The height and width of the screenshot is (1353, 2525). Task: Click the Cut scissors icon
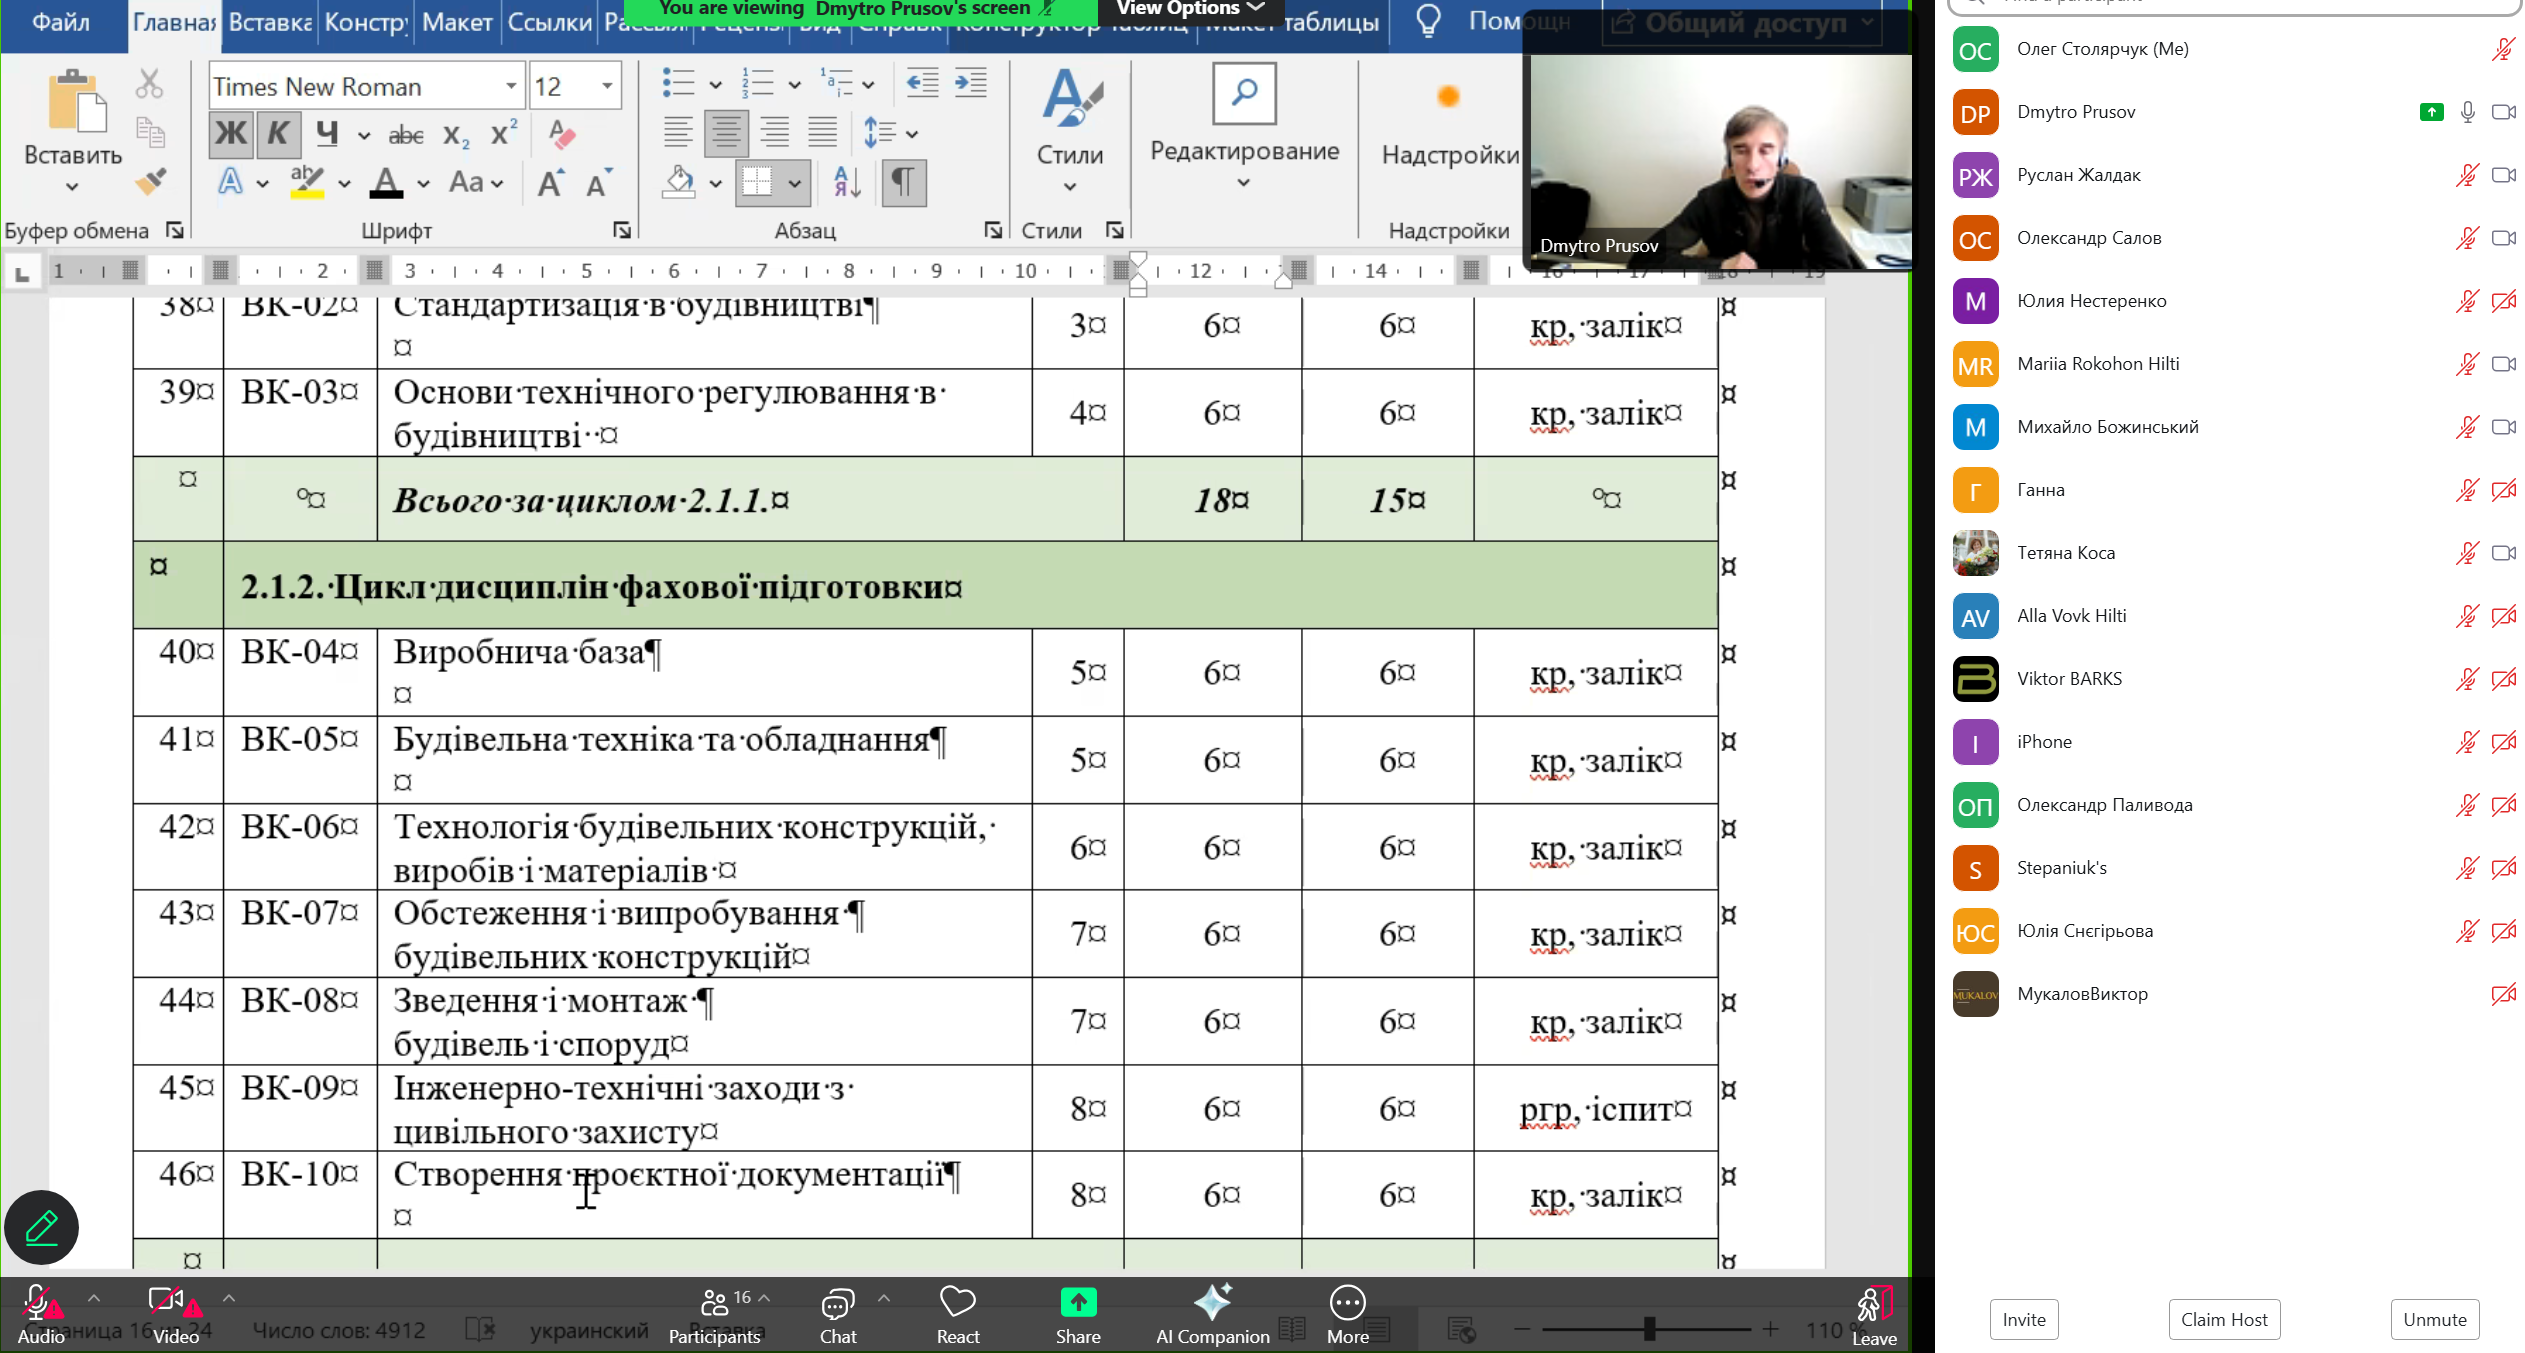point(149,85)
